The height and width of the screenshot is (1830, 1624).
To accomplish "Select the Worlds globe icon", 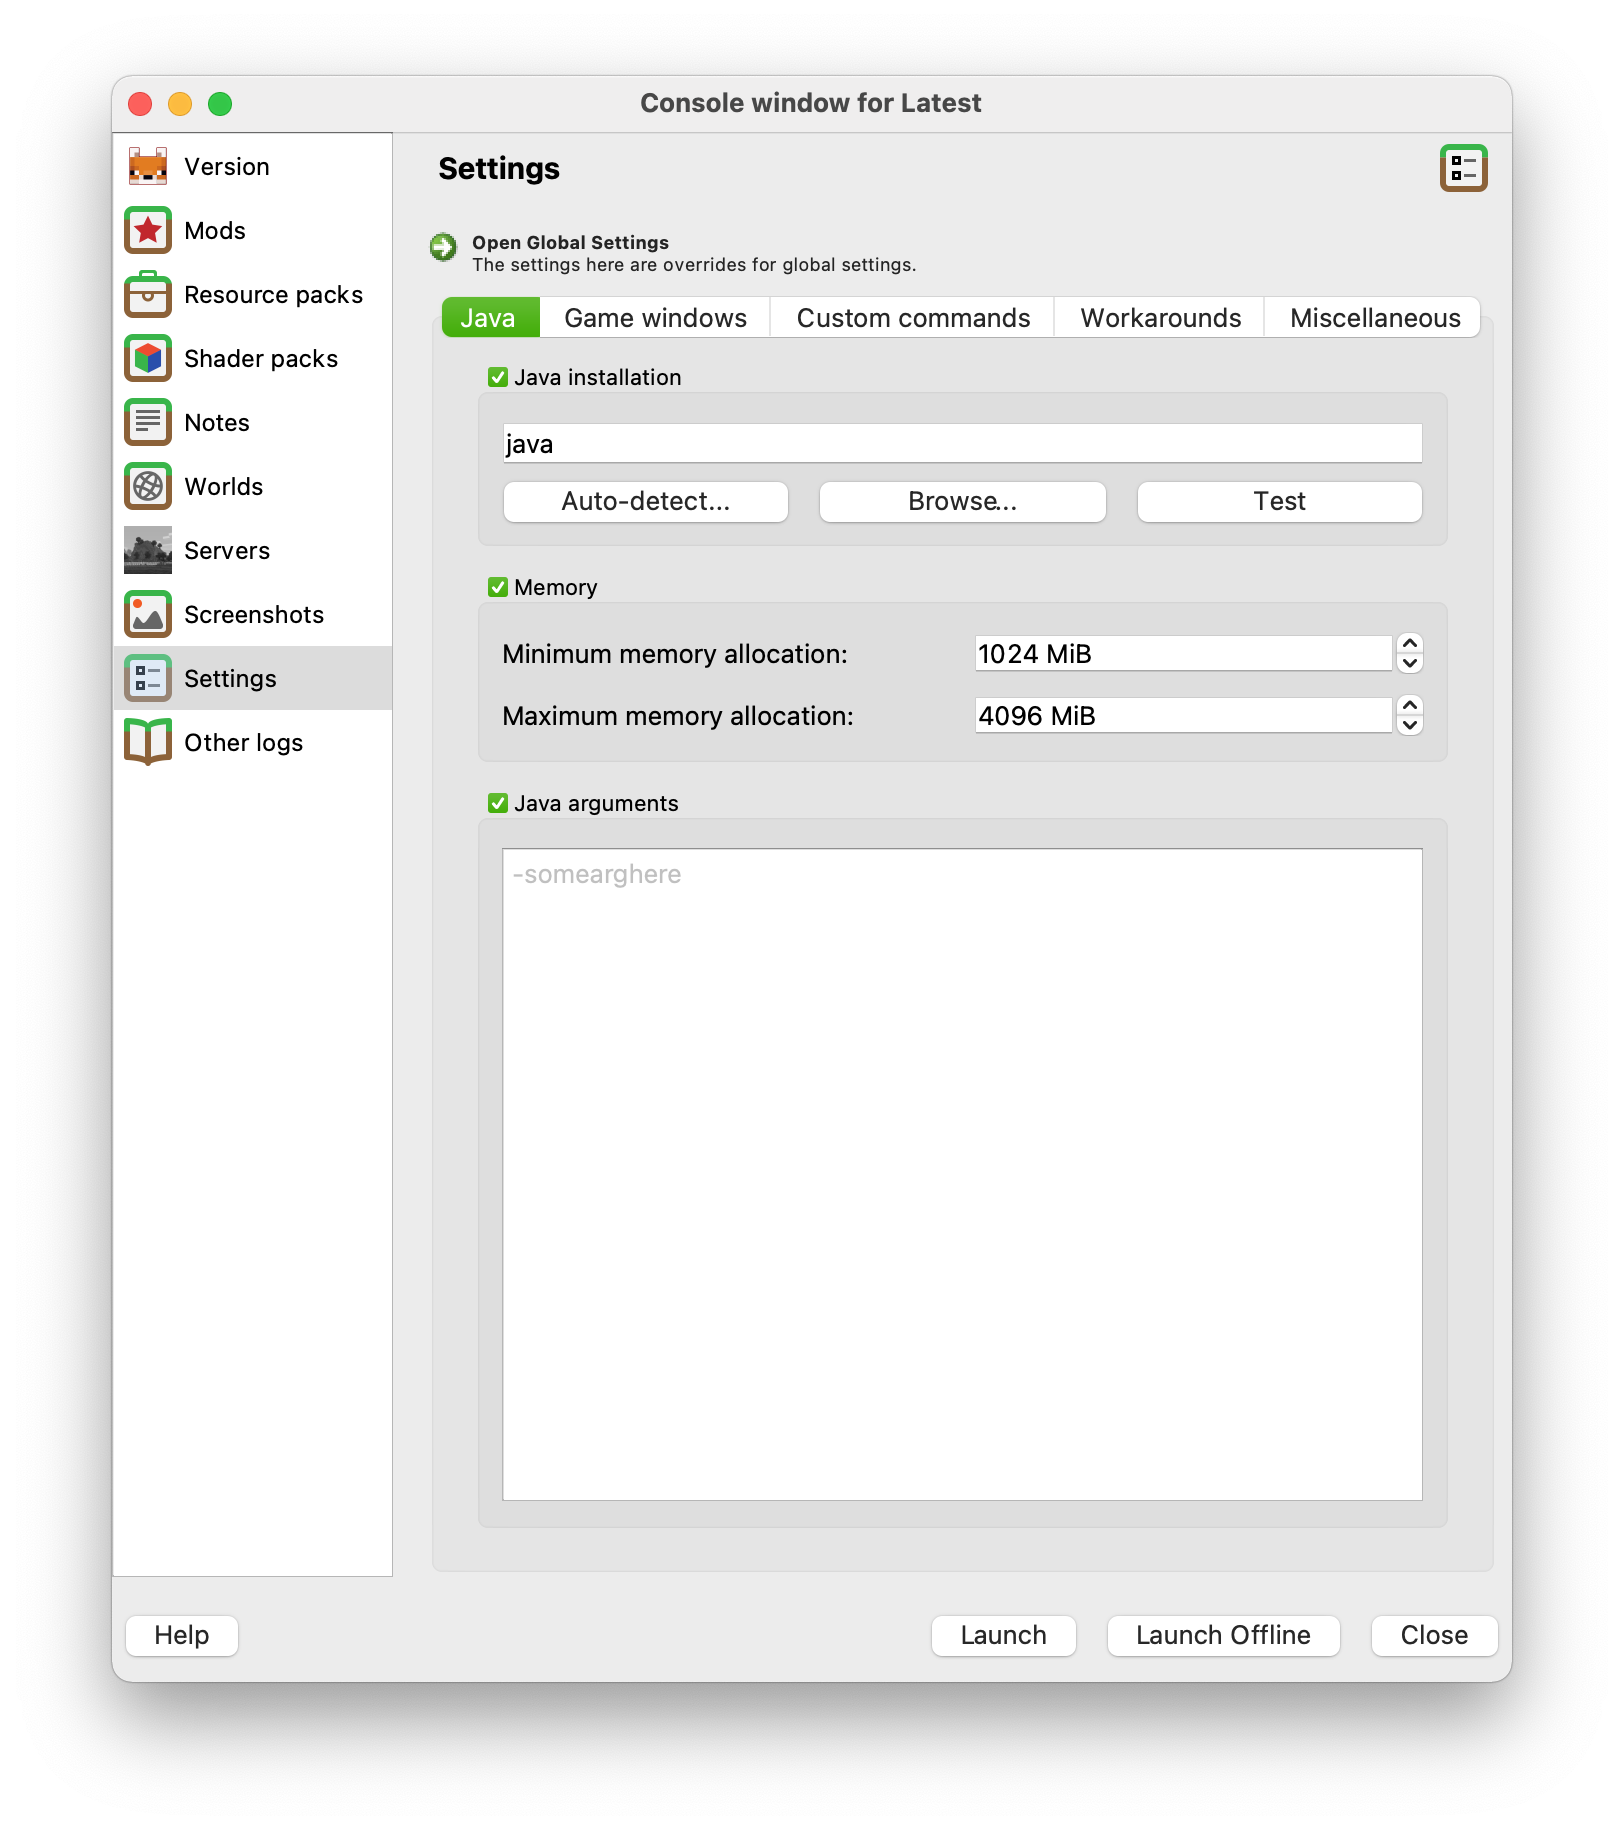I will (x=147, y=487).
